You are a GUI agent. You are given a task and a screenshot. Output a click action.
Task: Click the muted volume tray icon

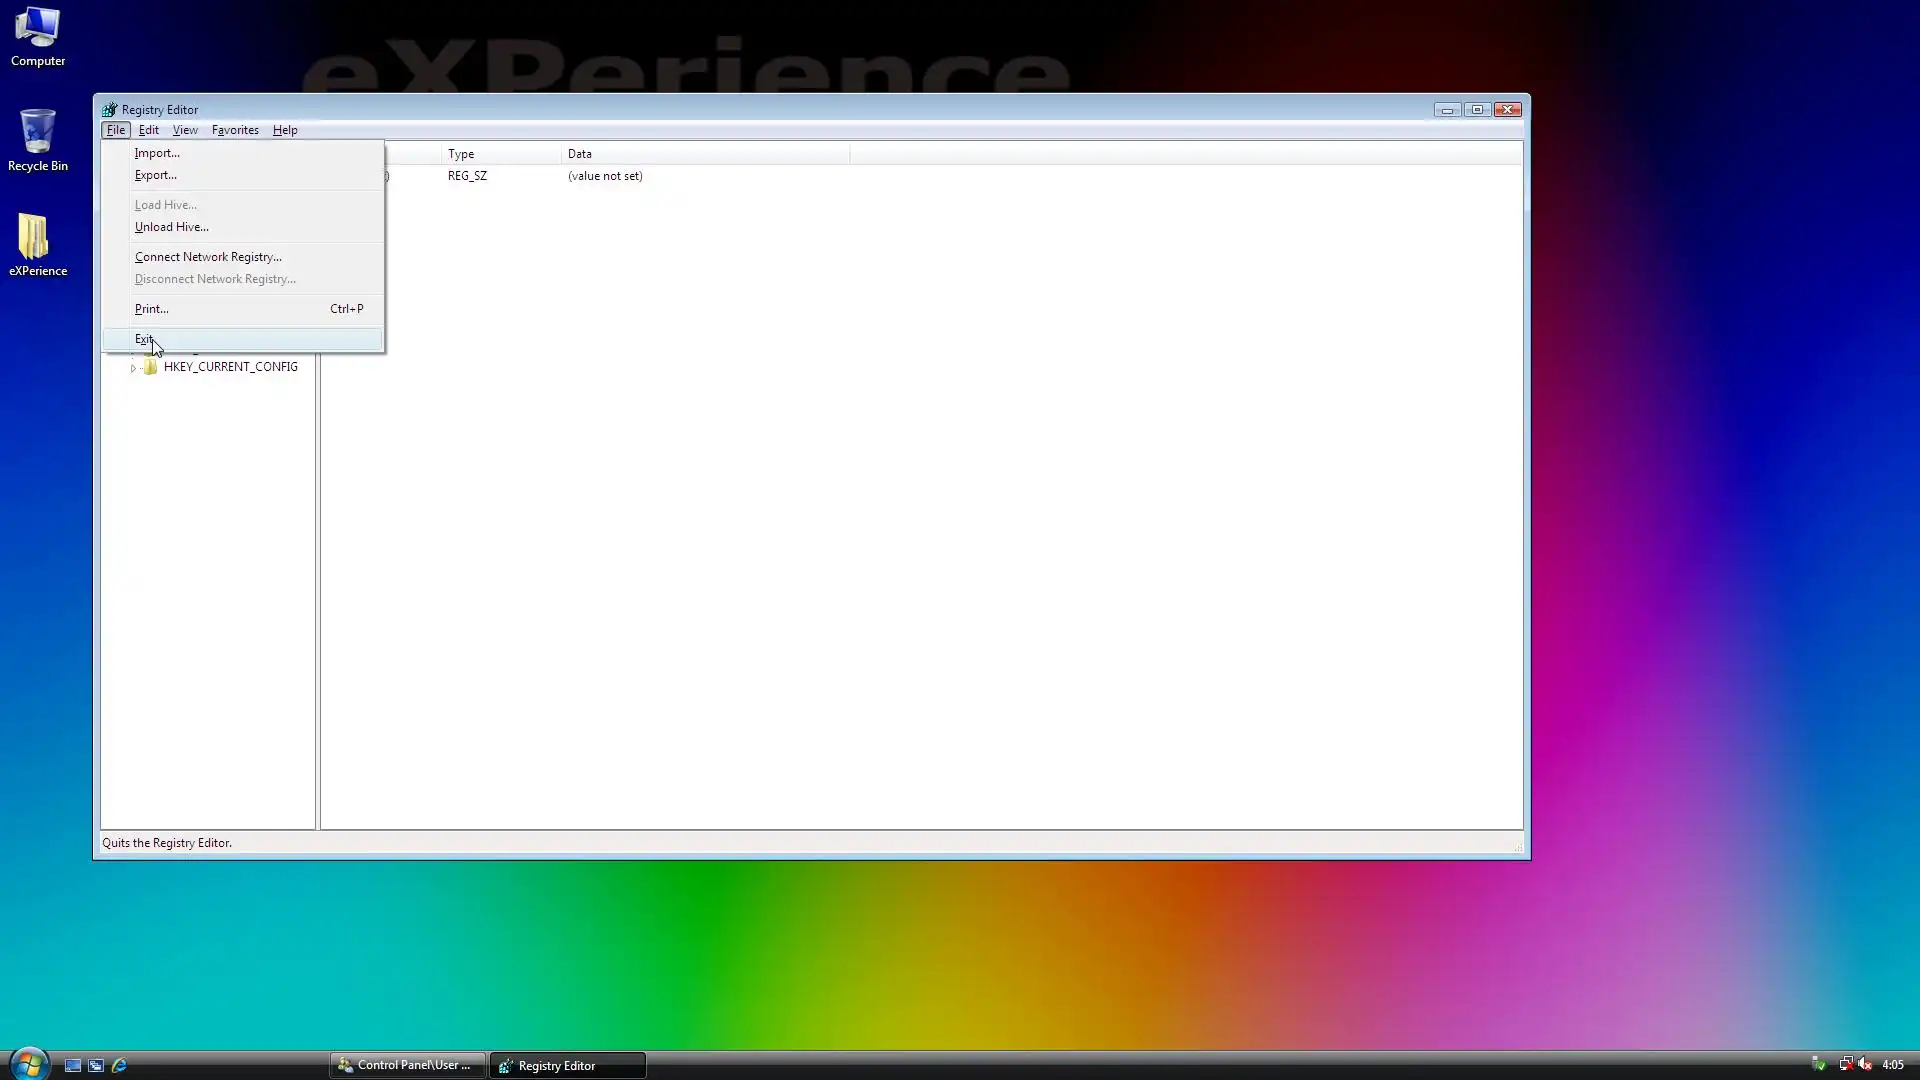[1865, 1065]
